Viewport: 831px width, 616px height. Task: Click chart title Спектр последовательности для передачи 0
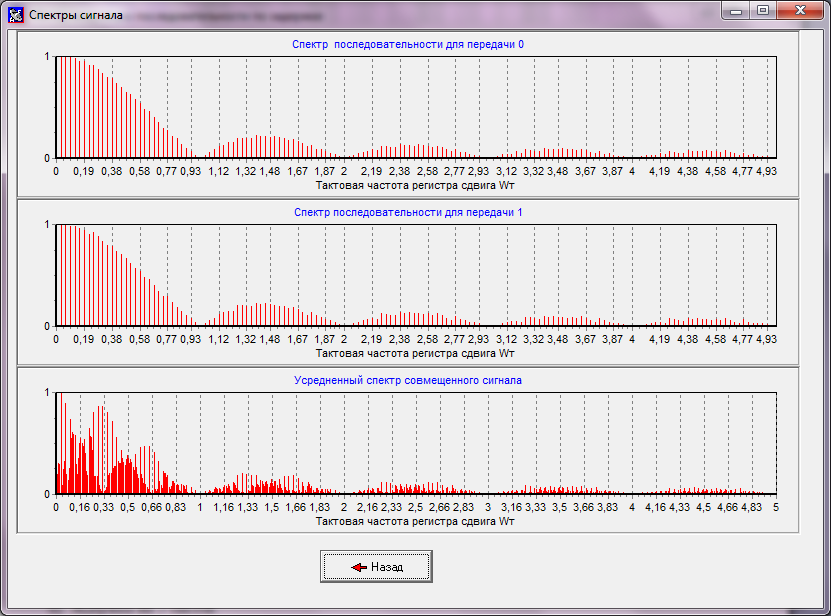[x=408, y=45]
